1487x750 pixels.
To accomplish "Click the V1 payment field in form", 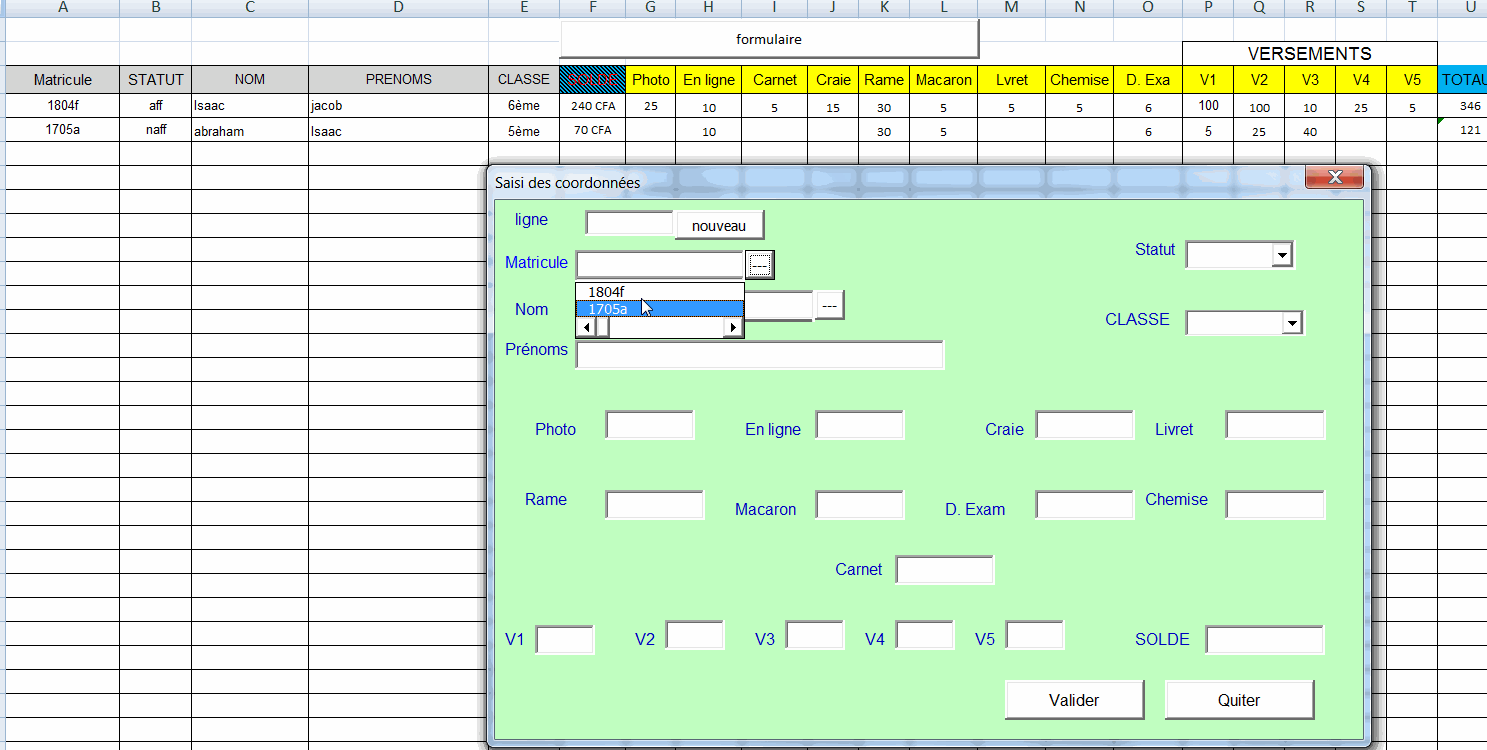I will coord(565,640).
